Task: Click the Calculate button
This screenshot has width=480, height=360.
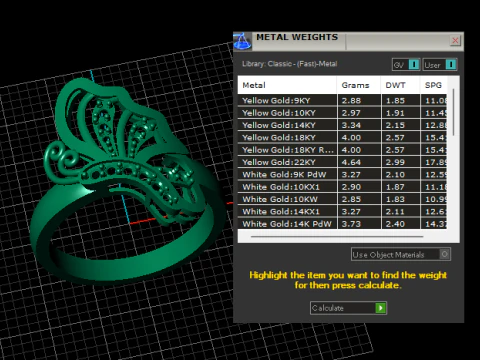Action: (348, 308)
